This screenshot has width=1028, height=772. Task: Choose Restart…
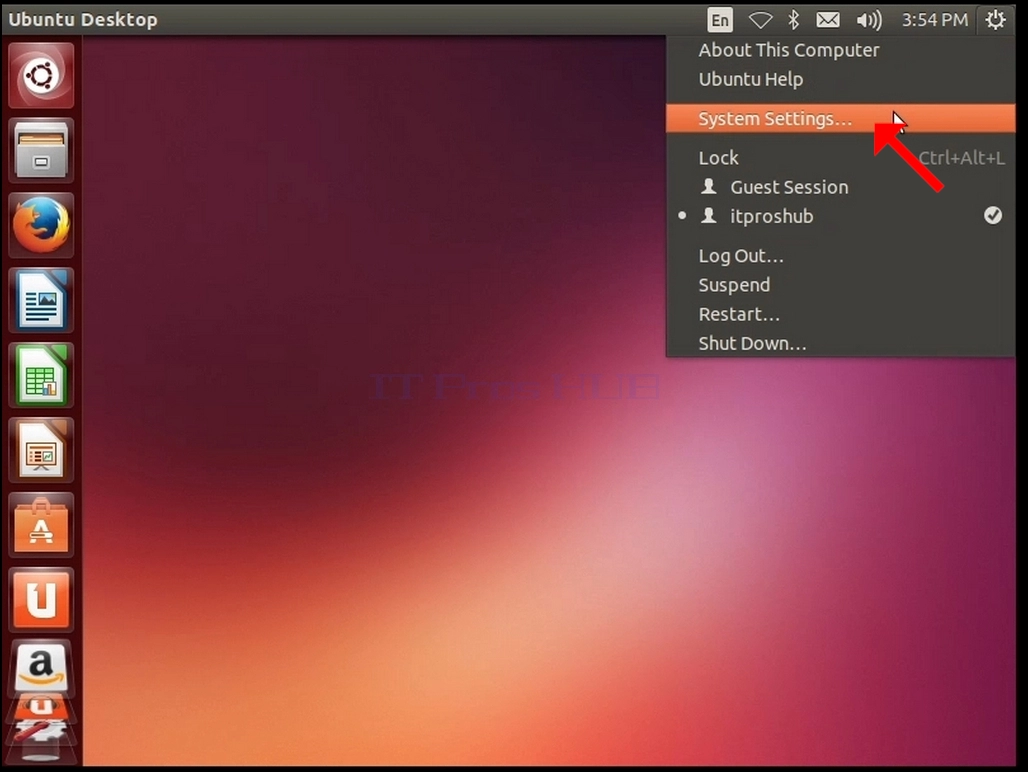click(840, 314)
